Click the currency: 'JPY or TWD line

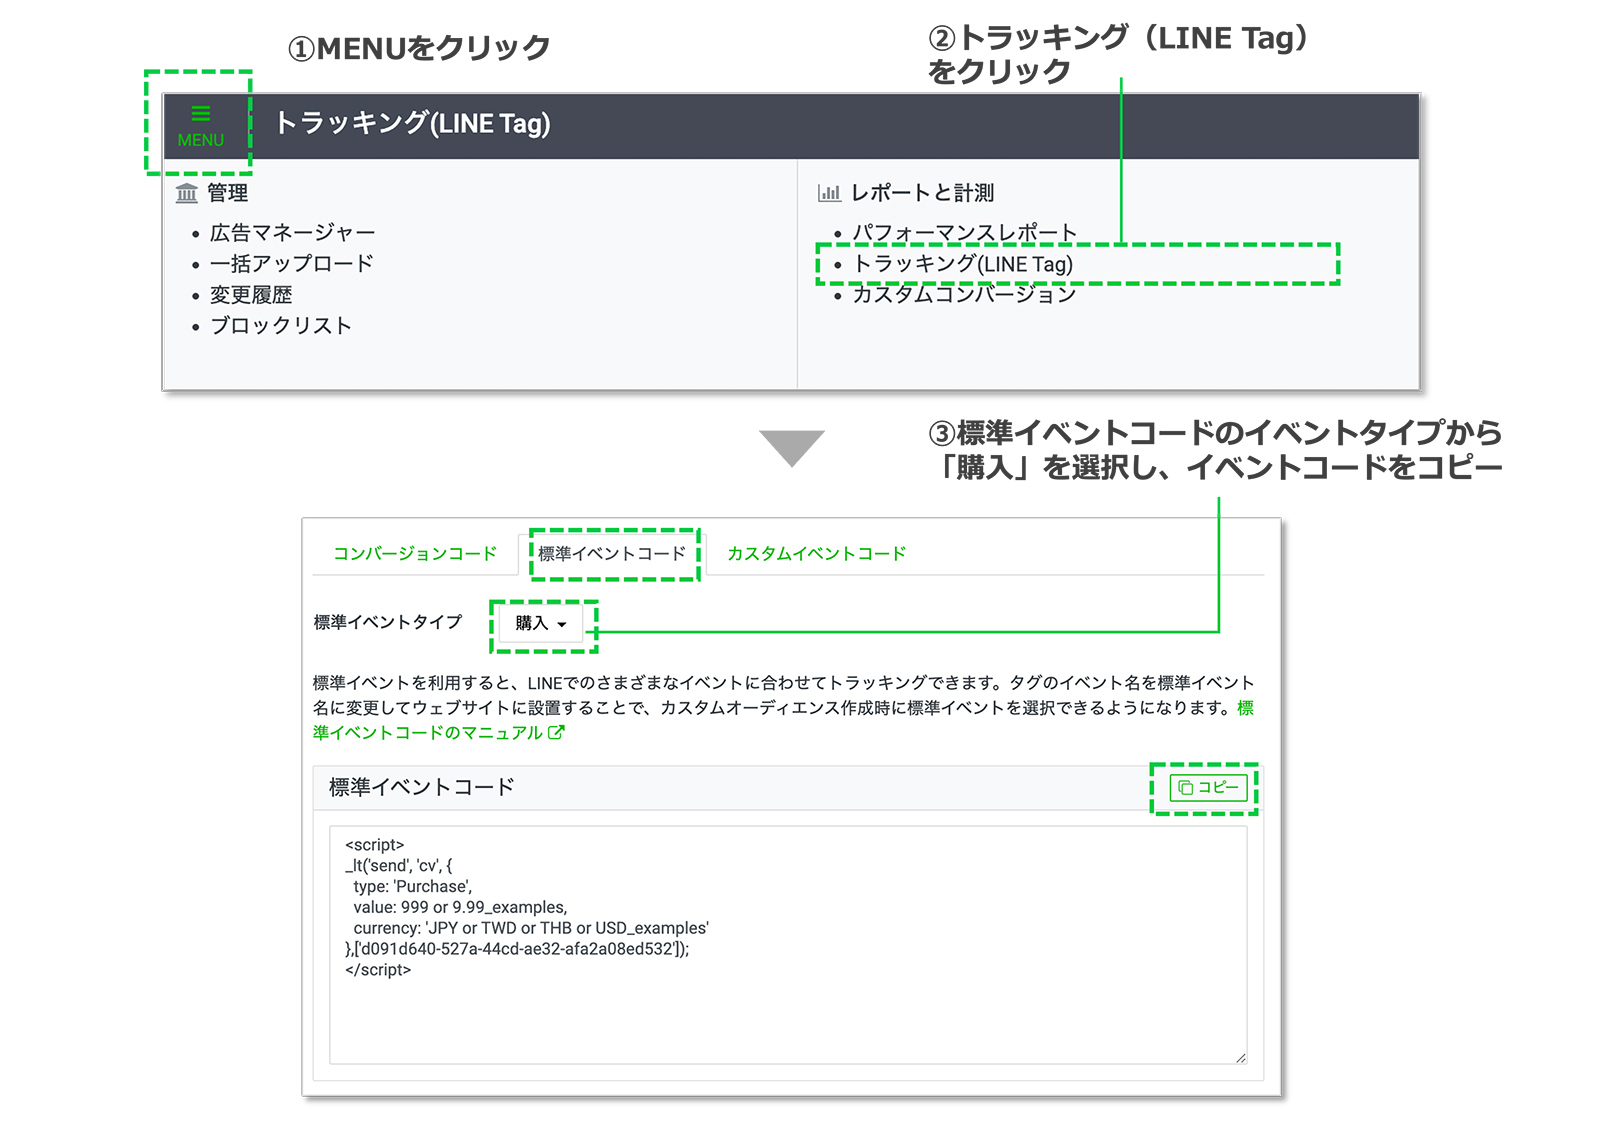point(531,929)
